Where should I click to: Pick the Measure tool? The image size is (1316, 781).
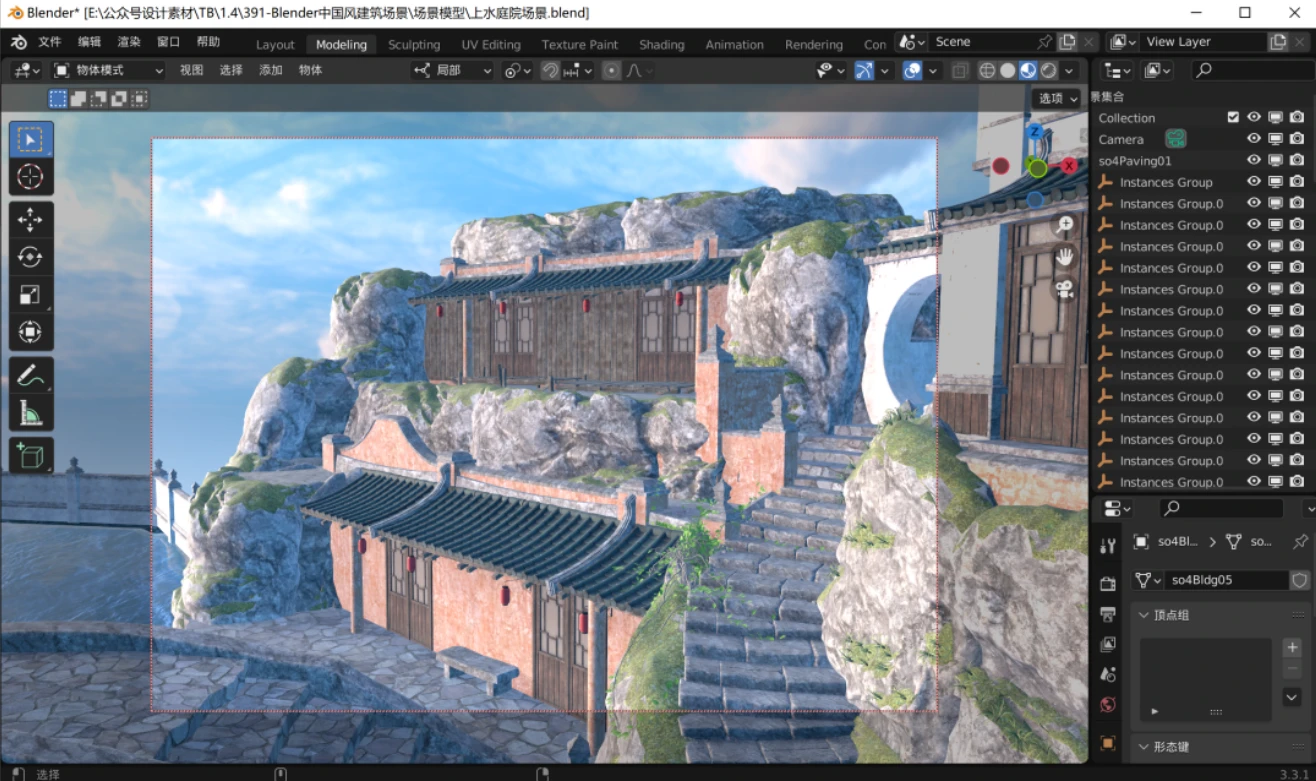click(31, 411)
